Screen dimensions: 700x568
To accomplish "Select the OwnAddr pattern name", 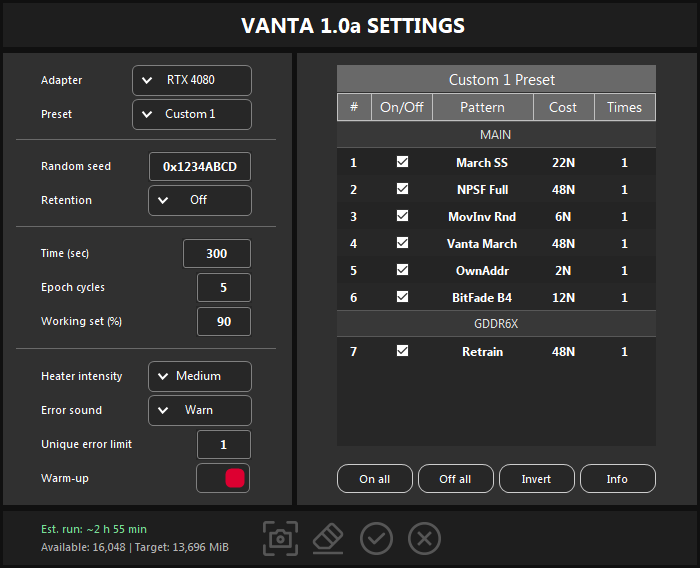I will point(483,271).
